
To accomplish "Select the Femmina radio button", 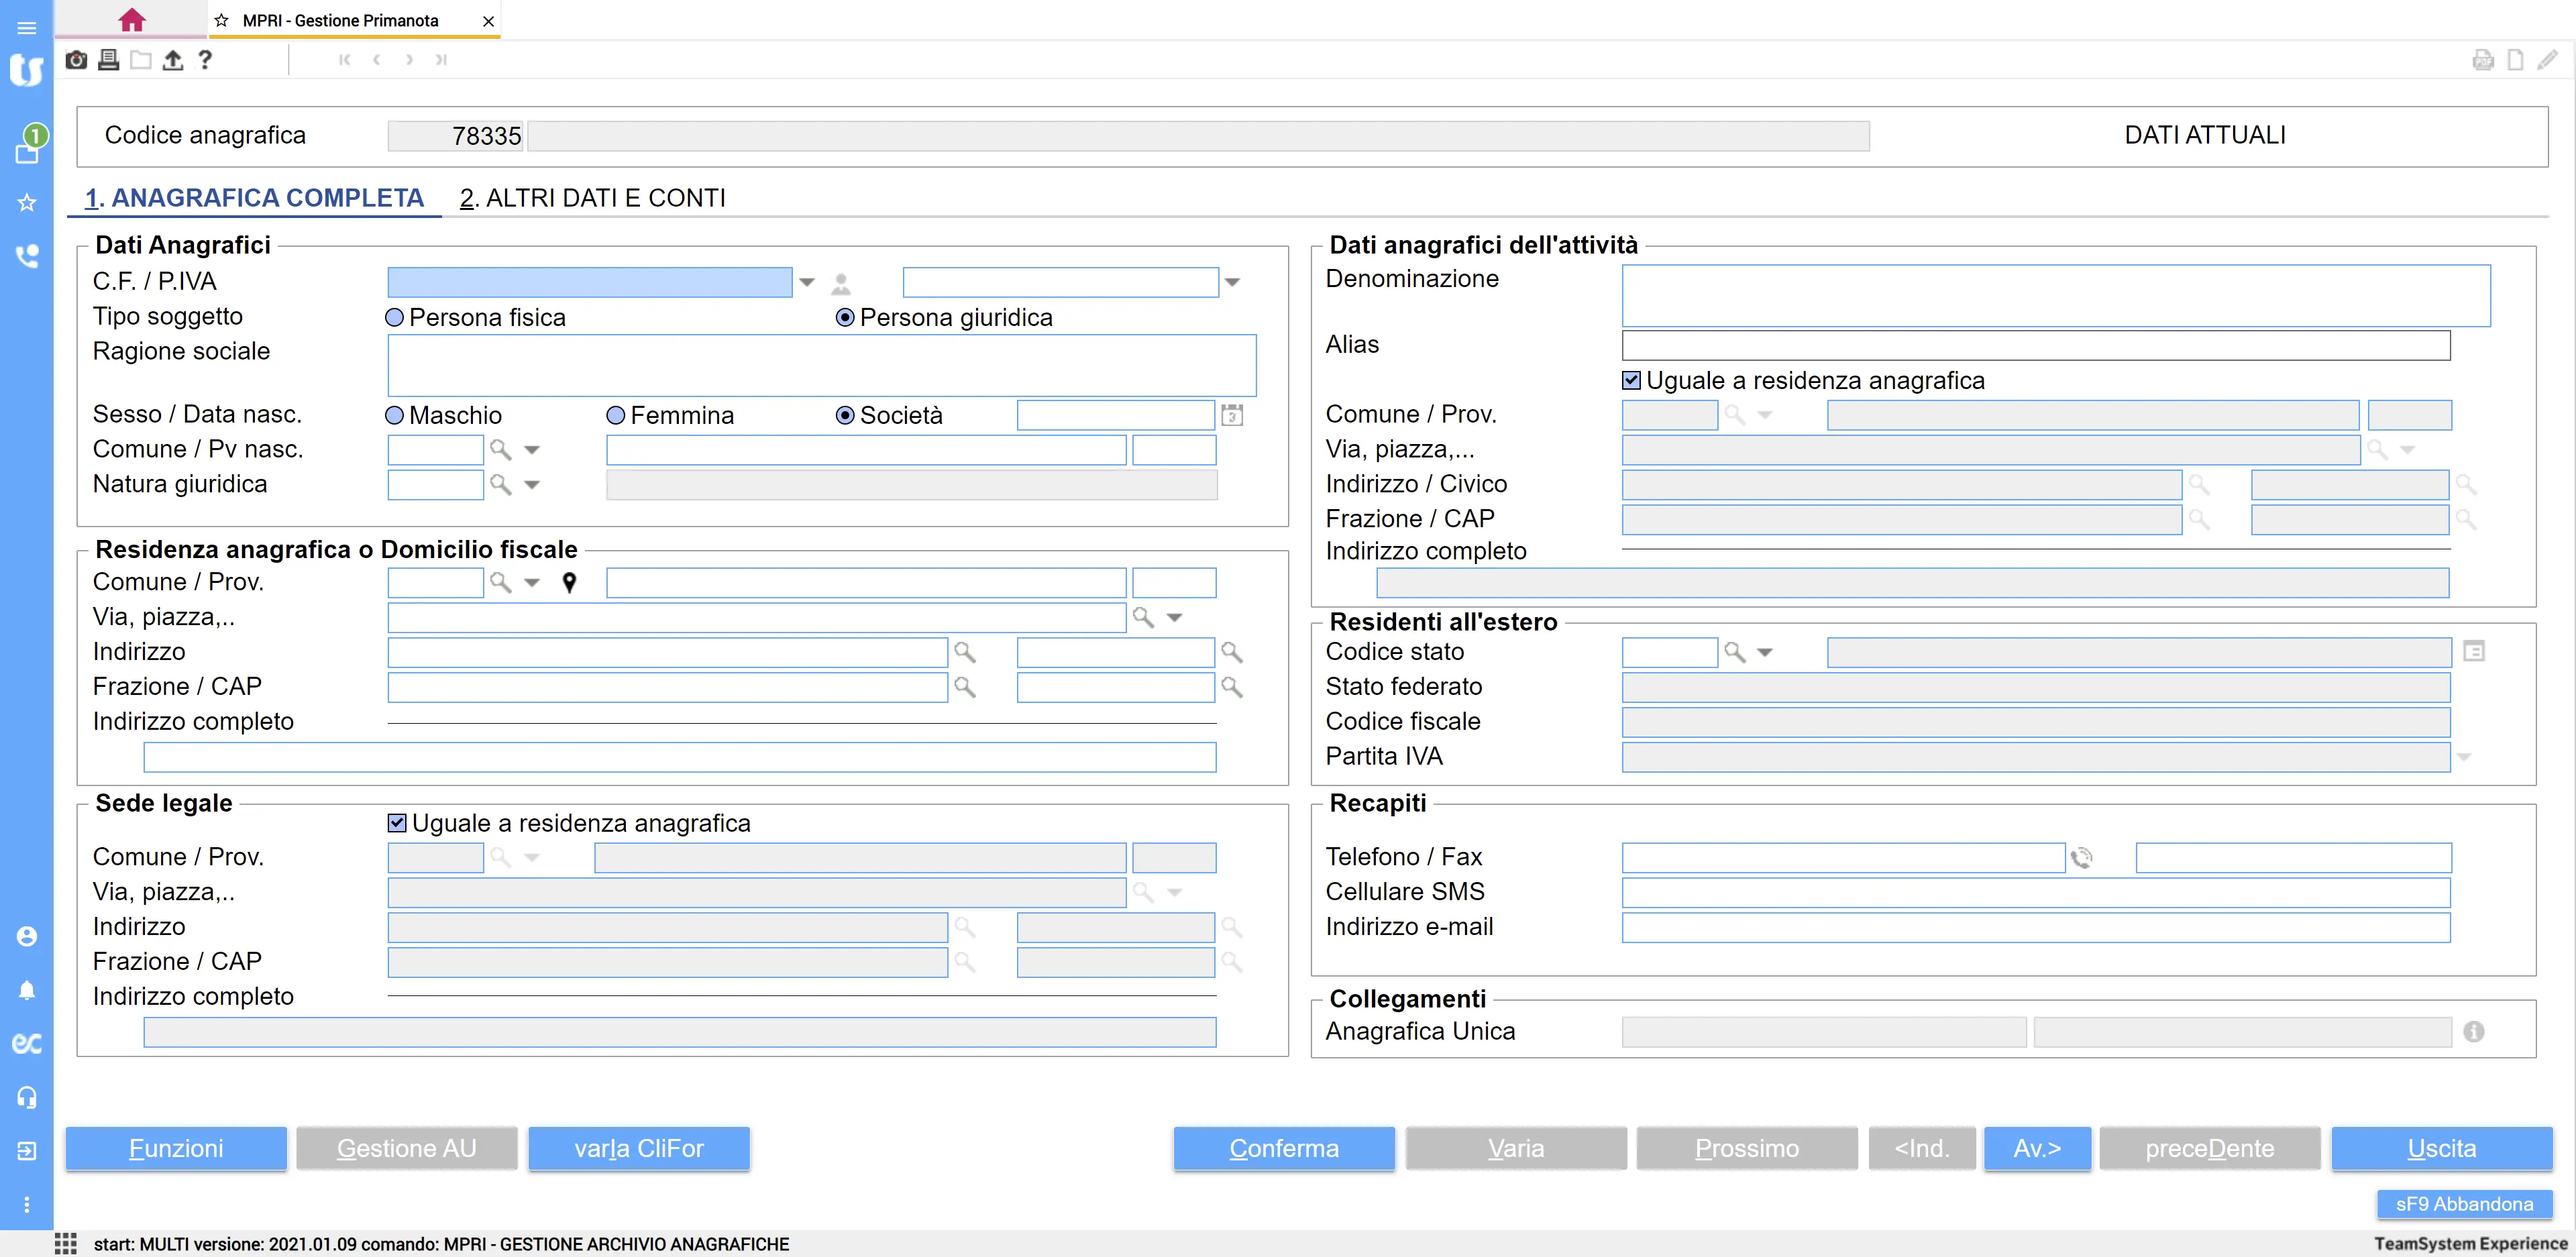I will click(x=616, y=416).
